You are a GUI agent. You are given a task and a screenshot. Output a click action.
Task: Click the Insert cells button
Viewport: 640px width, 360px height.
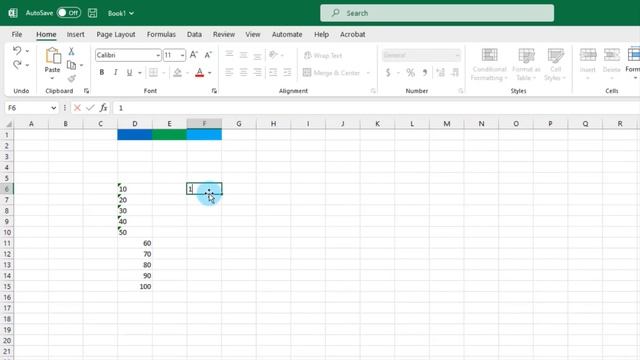click(x=588, y=64)
